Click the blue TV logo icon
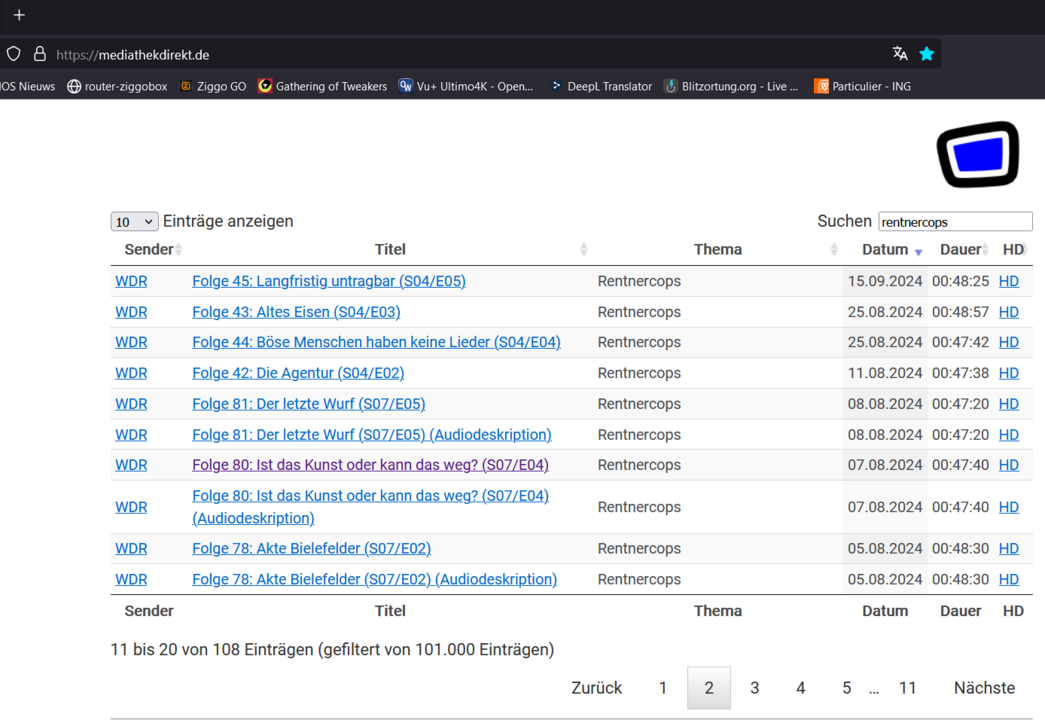Image resolution: width=1045 pixels, height=720 pixels. tap(977, 155)
